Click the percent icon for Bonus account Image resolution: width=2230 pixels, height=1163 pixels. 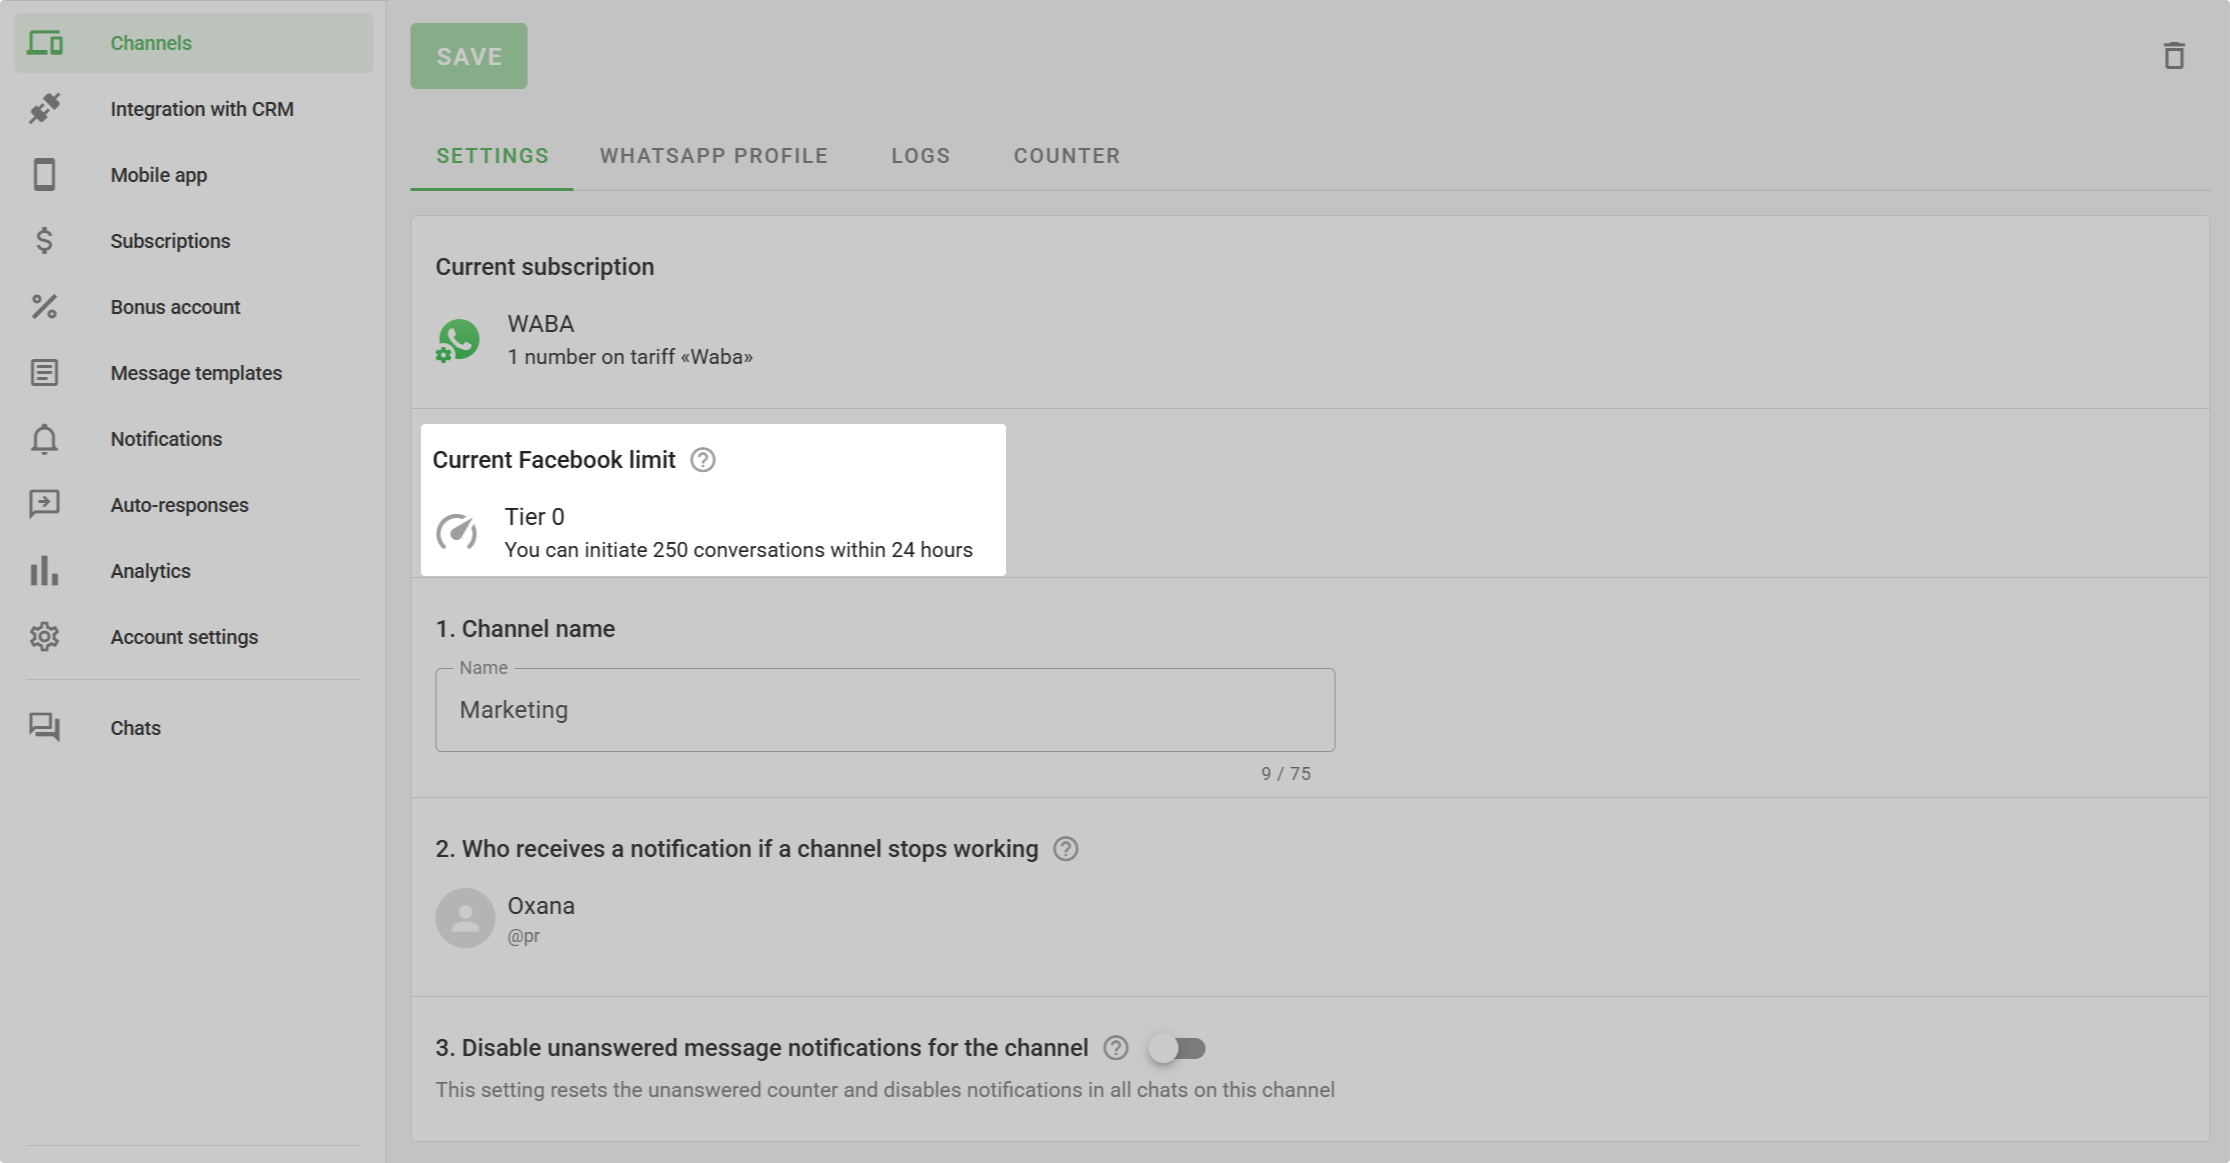(45, 307)
